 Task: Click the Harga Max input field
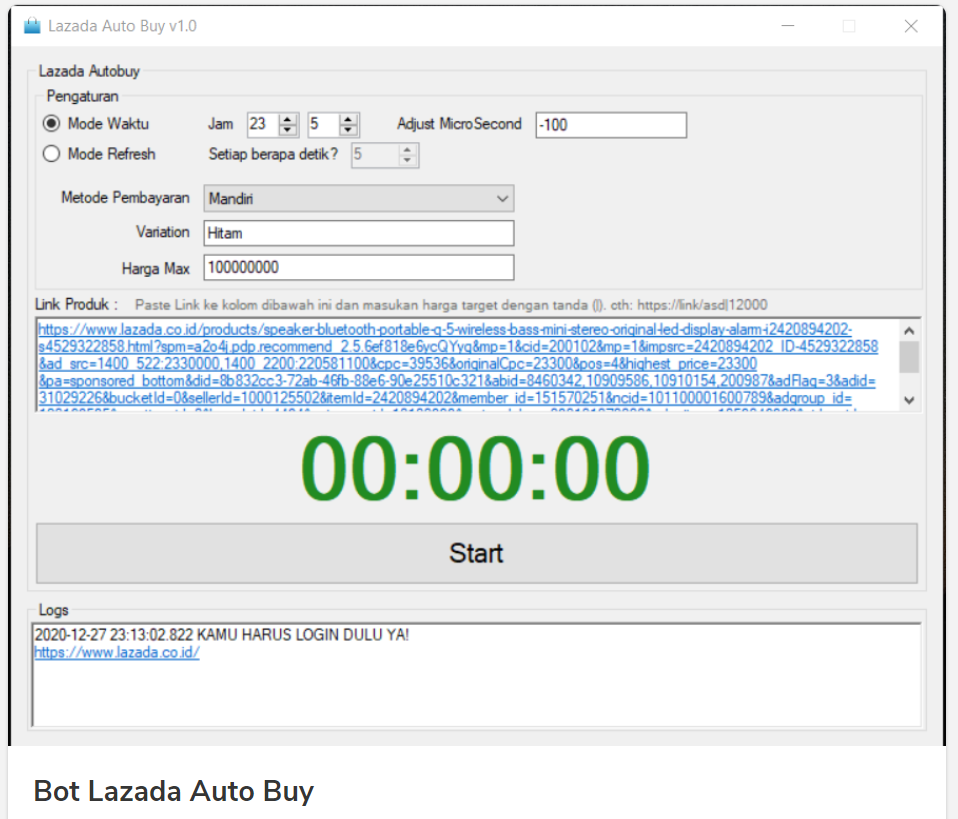click(359, 267)
